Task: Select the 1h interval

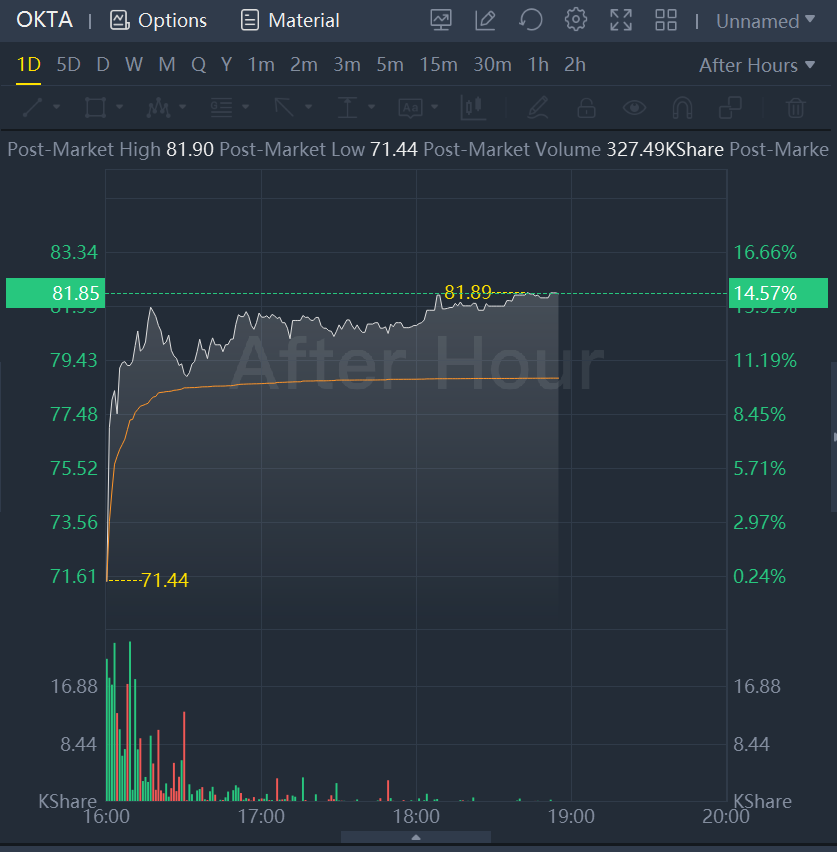Action: (538, 65)
